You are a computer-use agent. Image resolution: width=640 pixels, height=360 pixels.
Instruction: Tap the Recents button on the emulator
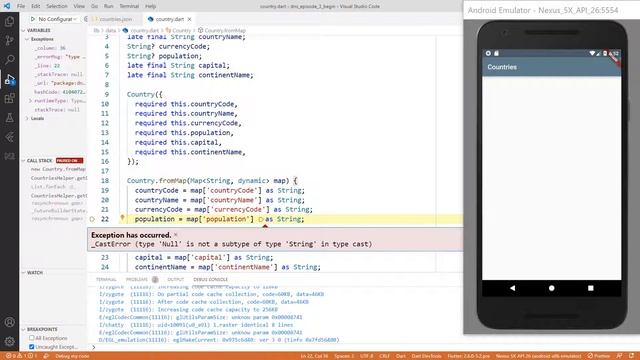point(590,288)
